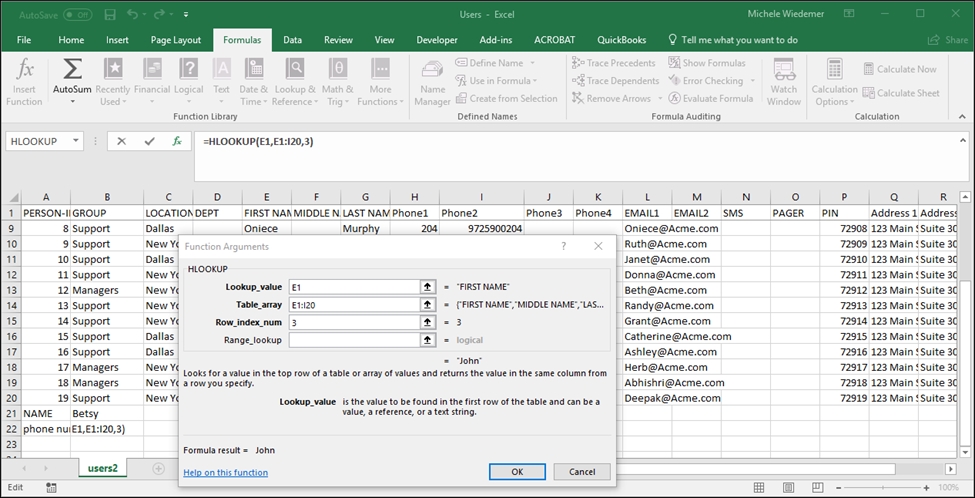975x498 pixels.
Task: Click the Insert Function icon
Action: [24, 82]
